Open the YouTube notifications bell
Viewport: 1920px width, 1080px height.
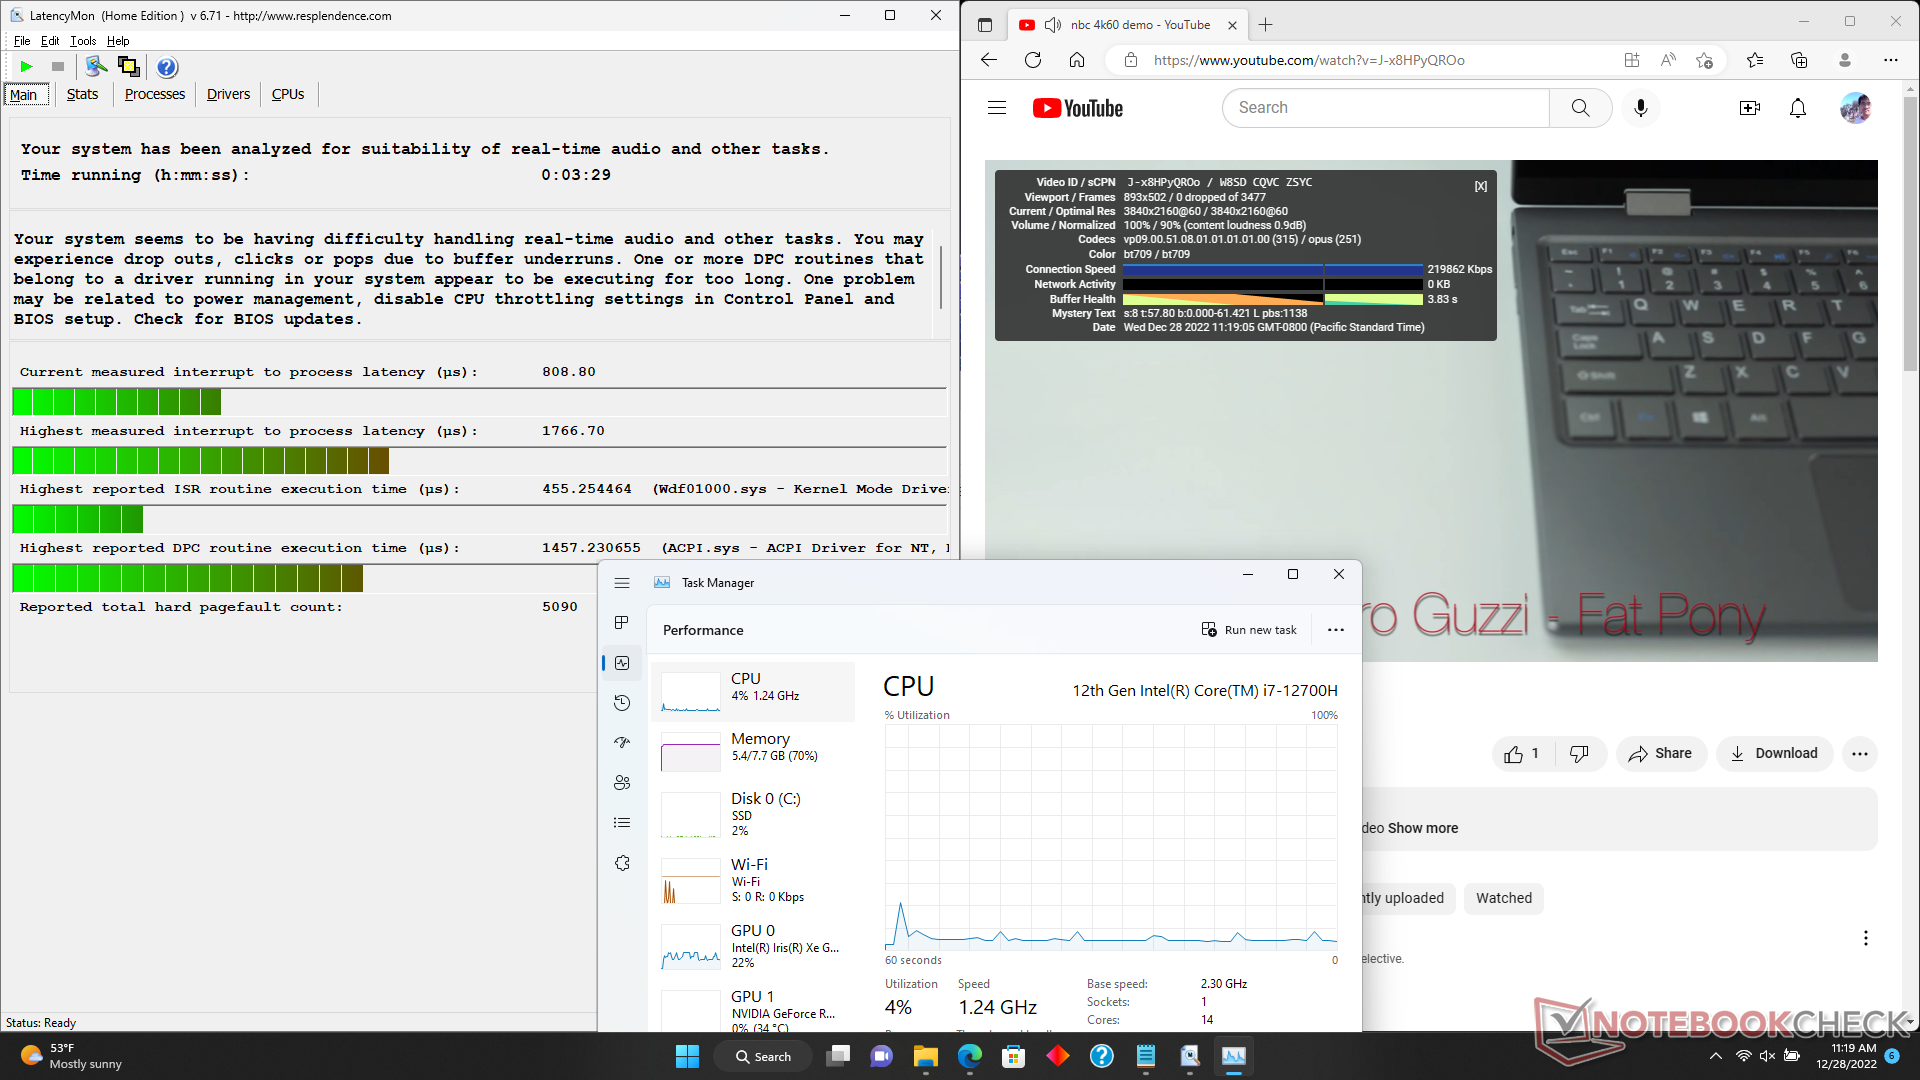pos(1797,108)
